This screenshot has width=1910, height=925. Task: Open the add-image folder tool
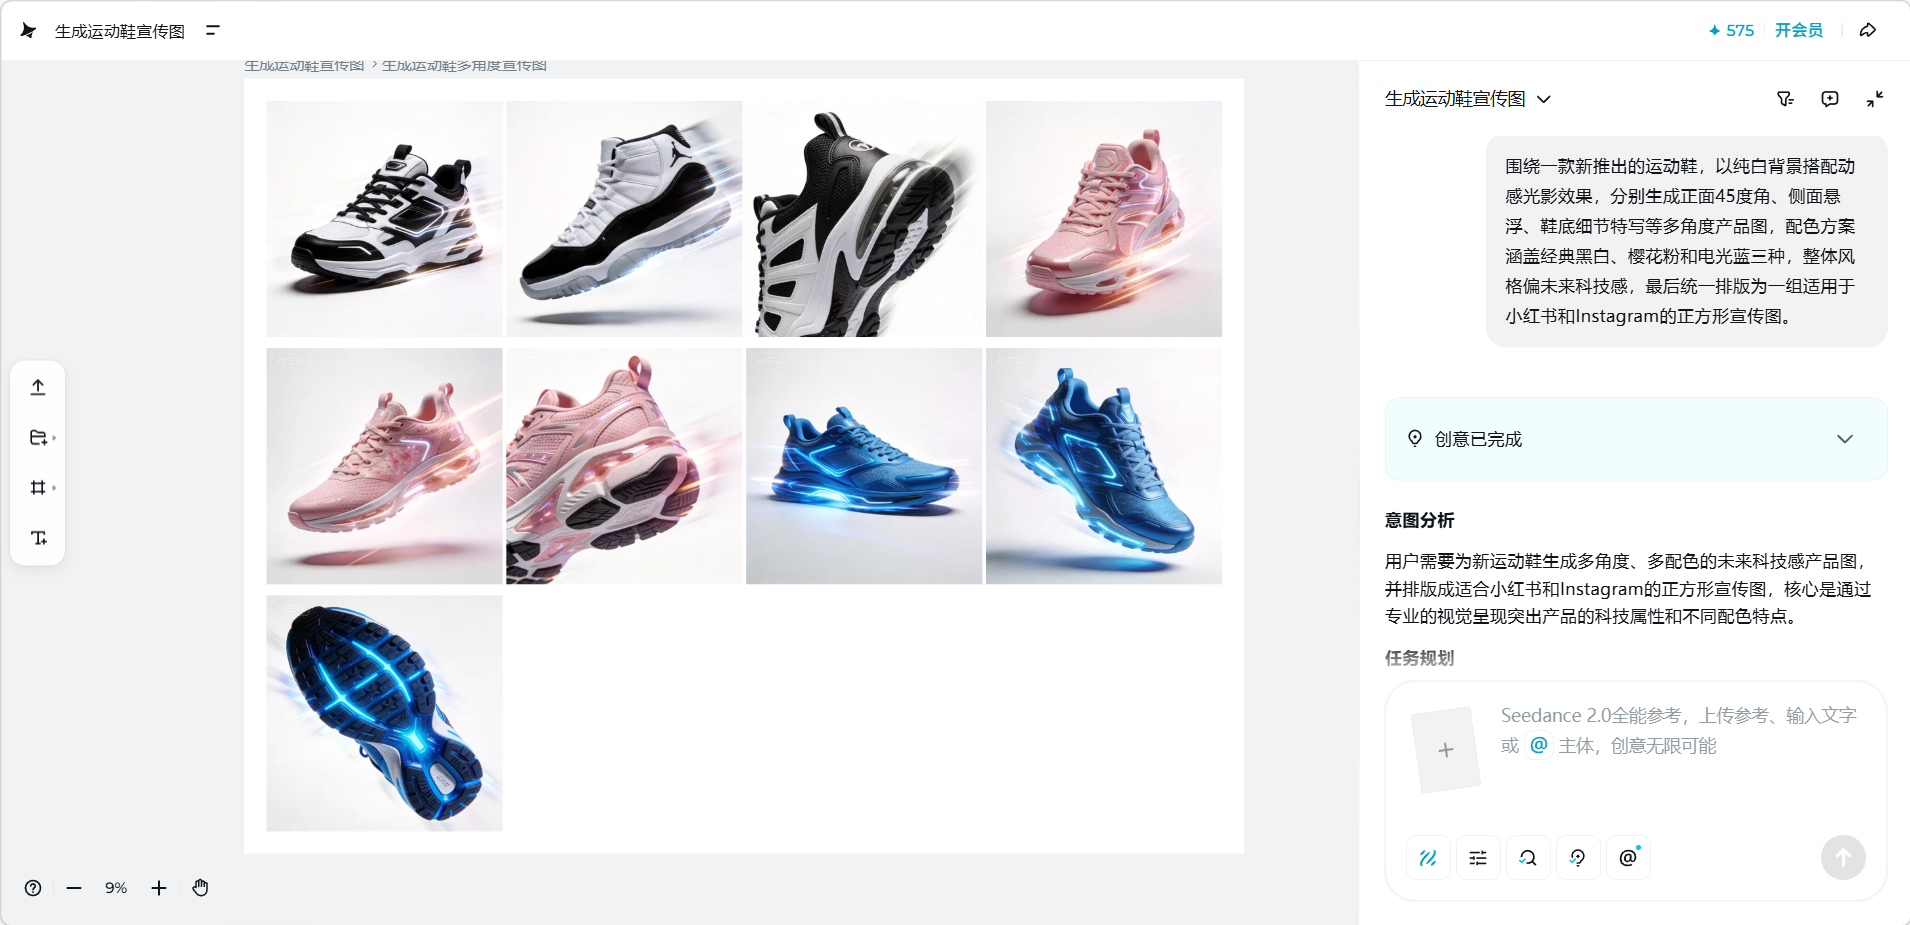click(x=38, y=438)
